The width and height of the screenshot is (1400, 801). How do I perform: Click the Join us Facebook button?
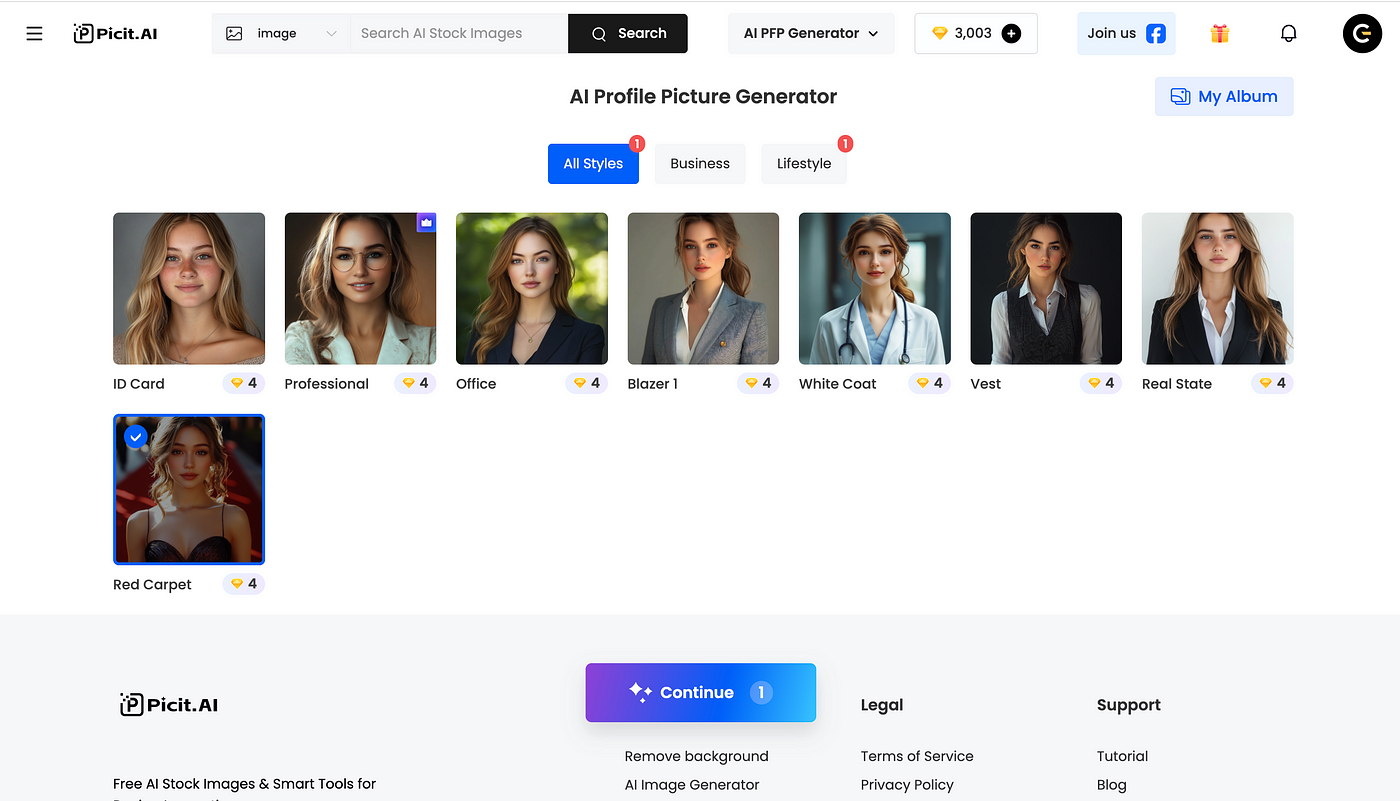[1126, 33]
